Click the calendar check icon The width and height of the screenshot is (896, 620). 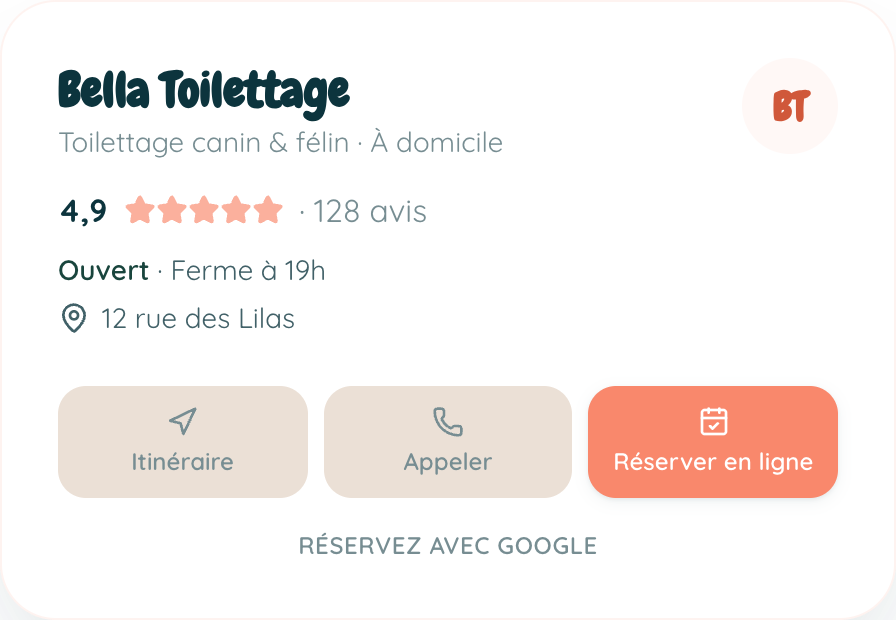click(x=714, y=422)
